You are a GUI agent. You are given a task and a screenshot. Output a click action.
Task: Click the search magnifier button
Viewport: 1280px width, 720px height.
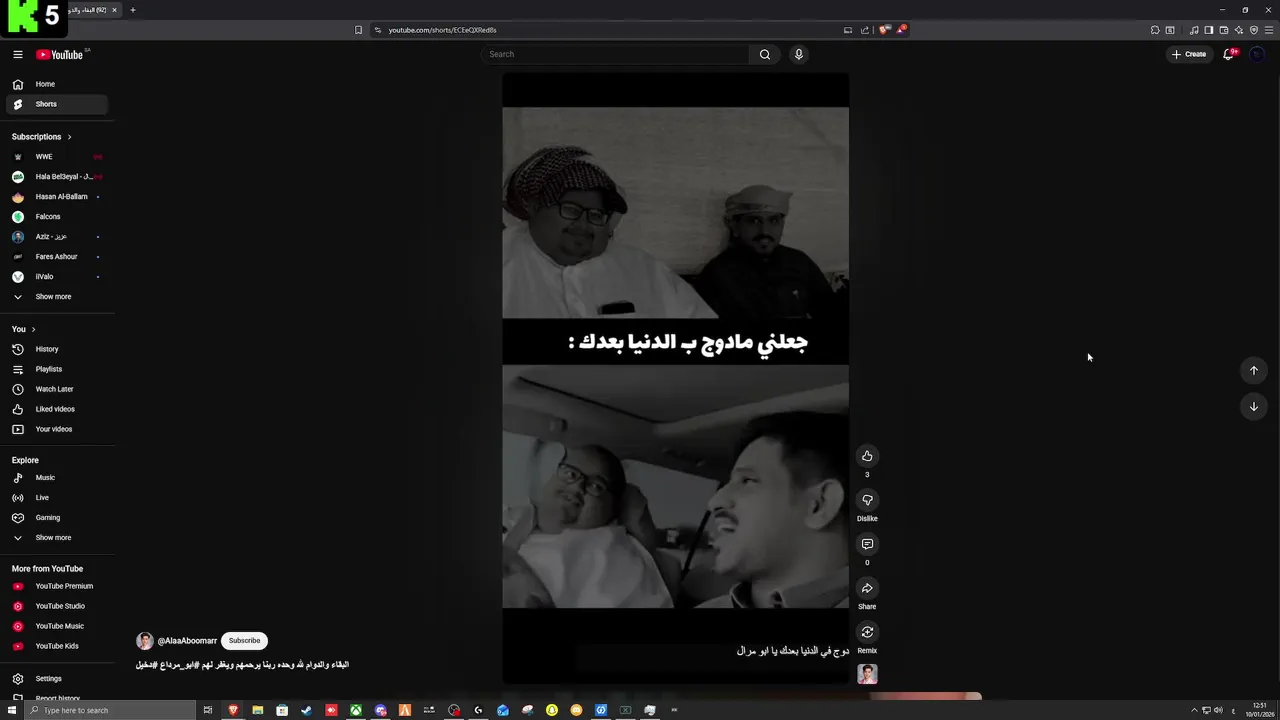pos(765,54)
